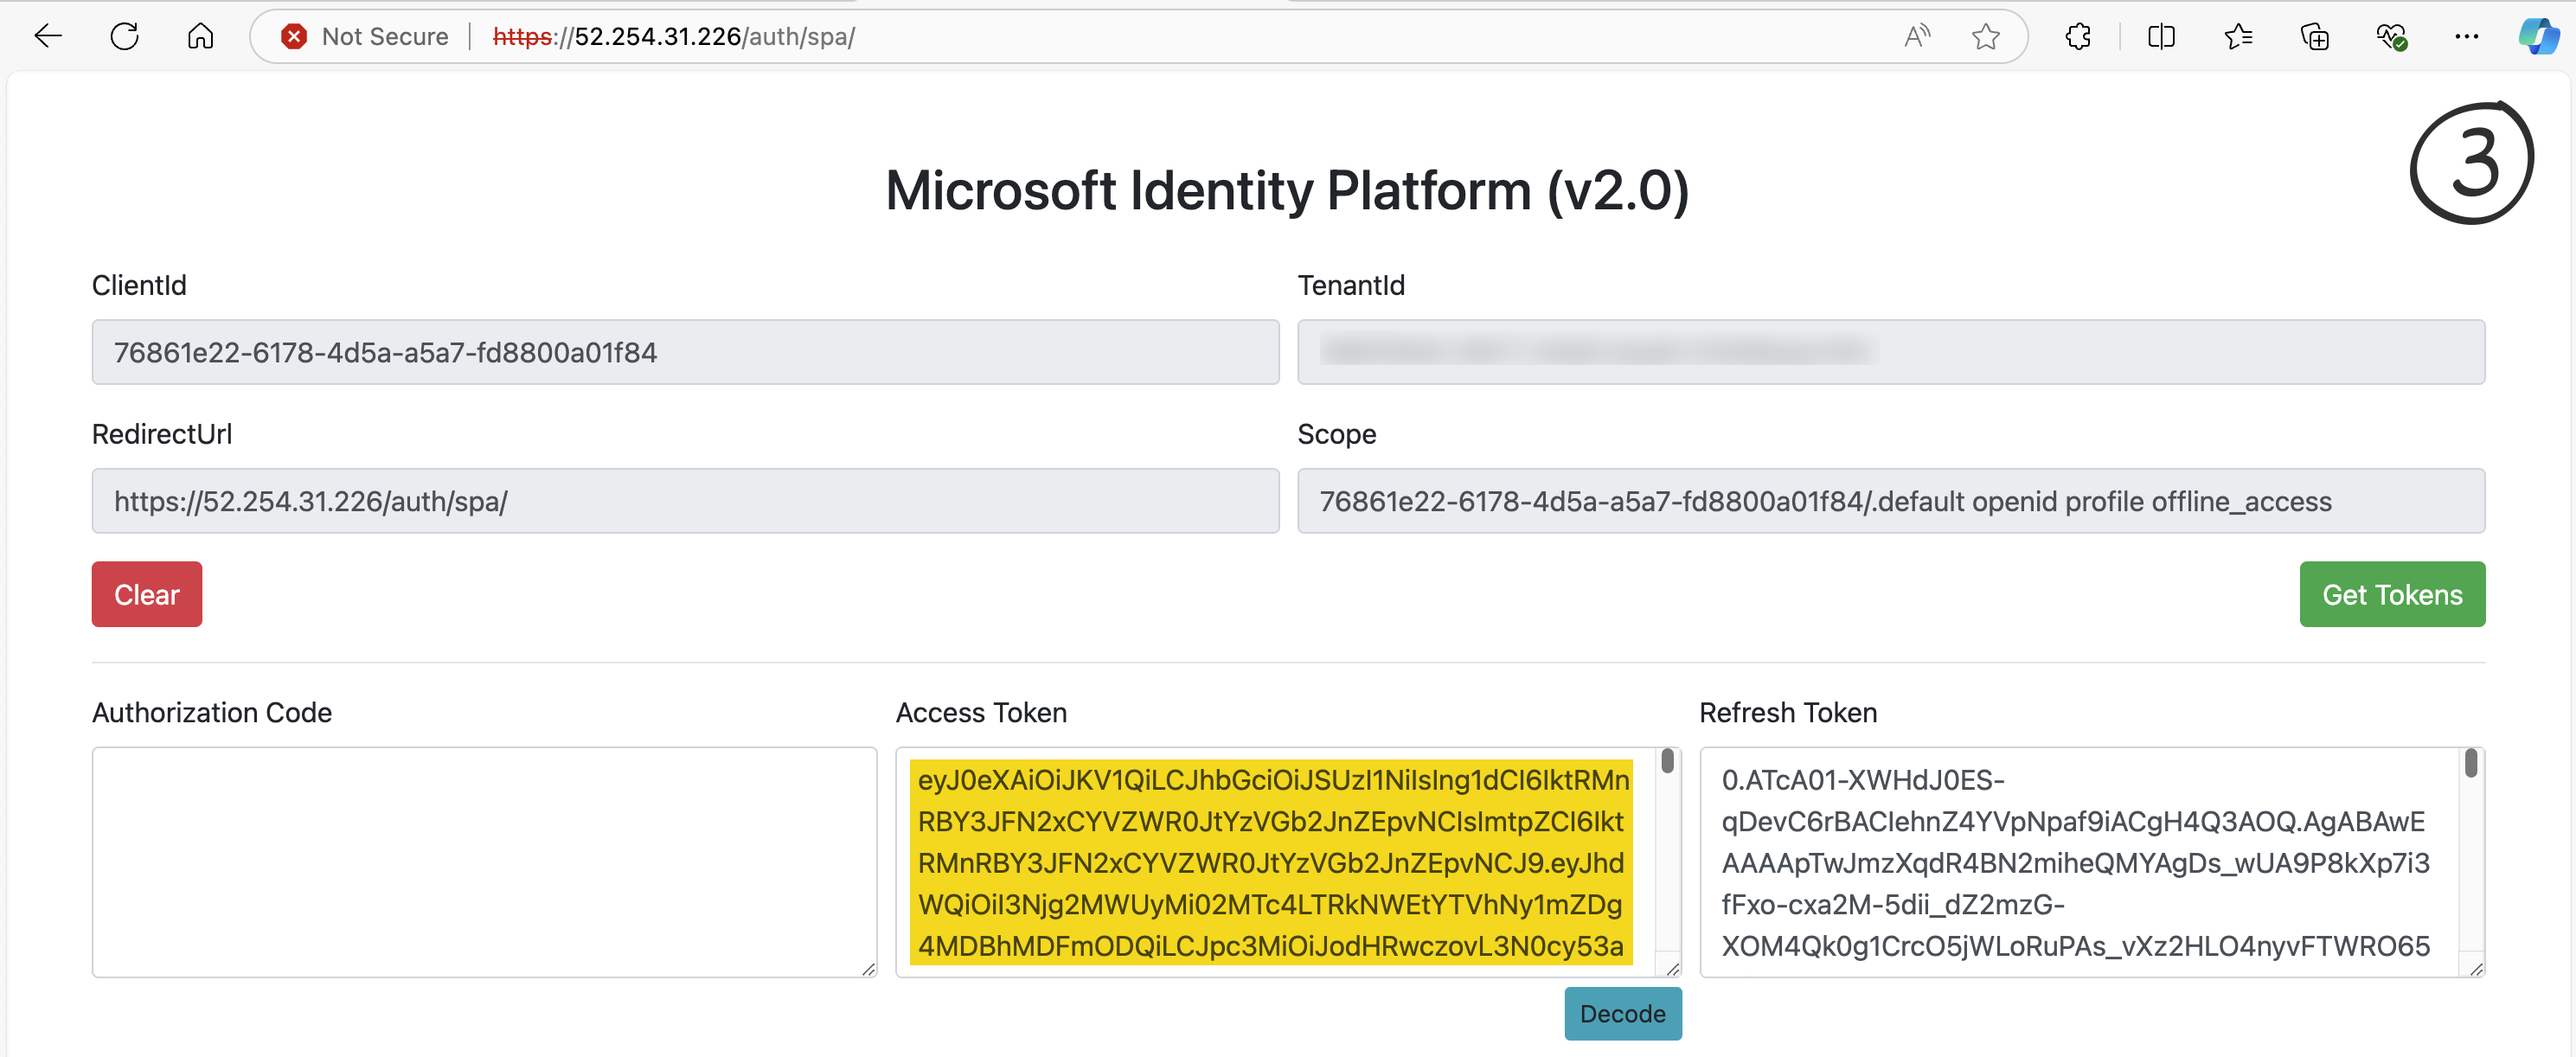Screen dimensions: 2576x1057
Task: Click the Access Token label
Action: click(x=981, y=713)
